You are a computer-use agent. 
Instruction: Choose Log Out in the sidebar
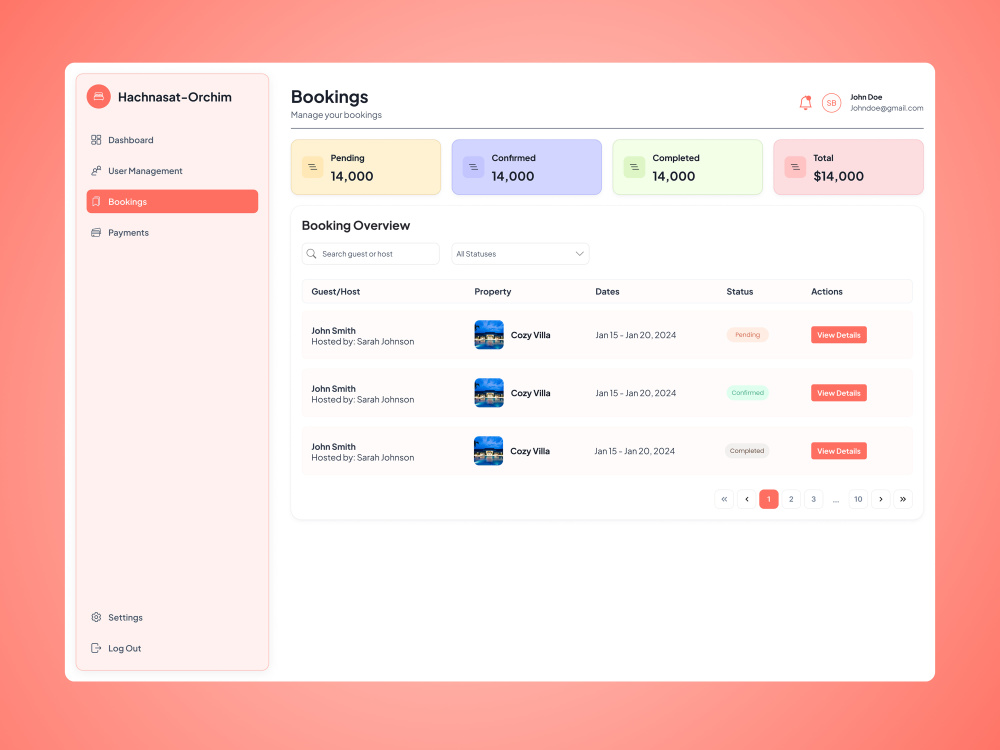point(172,648)
